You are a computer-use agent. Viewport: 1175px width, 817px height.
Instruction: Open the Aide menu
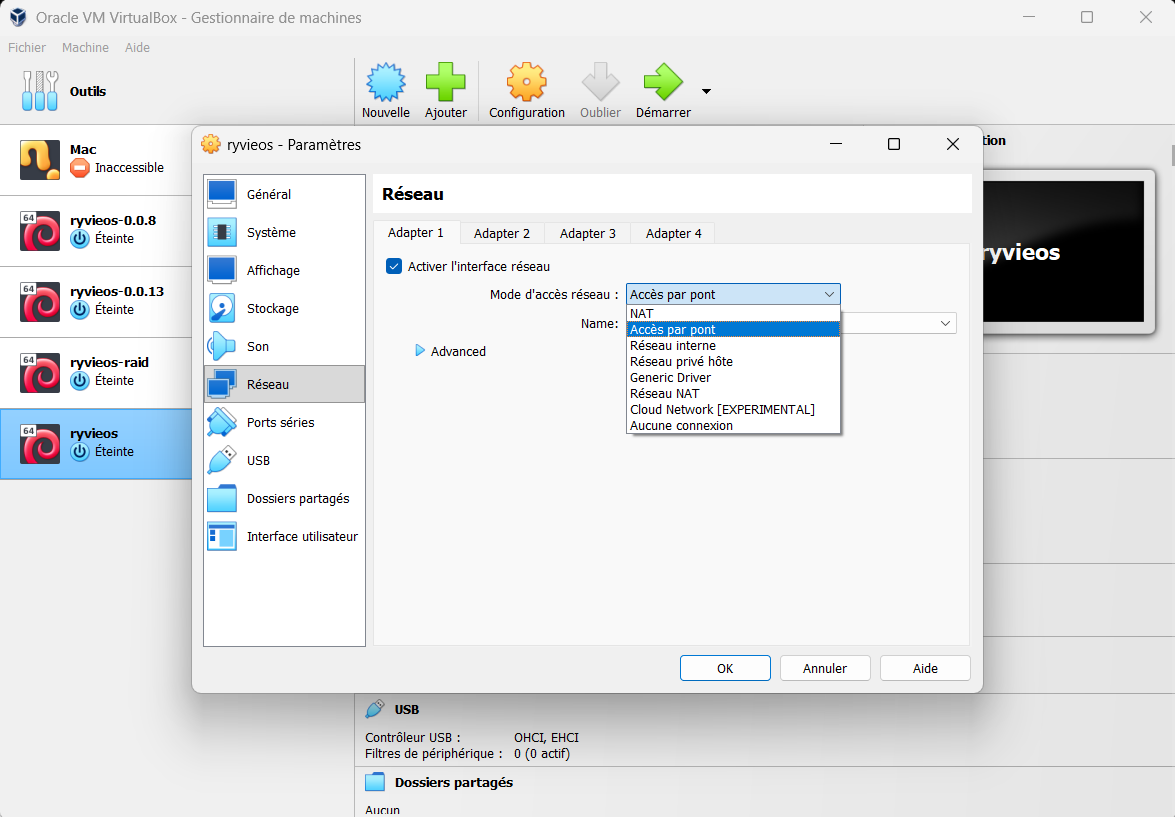click(x=137, y=47)
